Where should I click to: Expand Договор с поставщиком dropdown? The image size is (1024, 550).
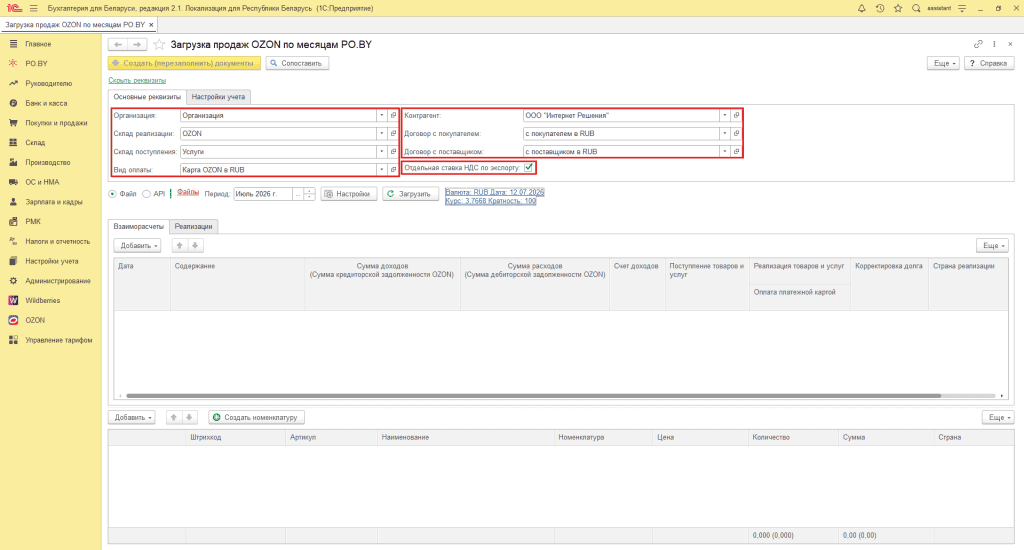pyautogui.click(x=724, y=152)
